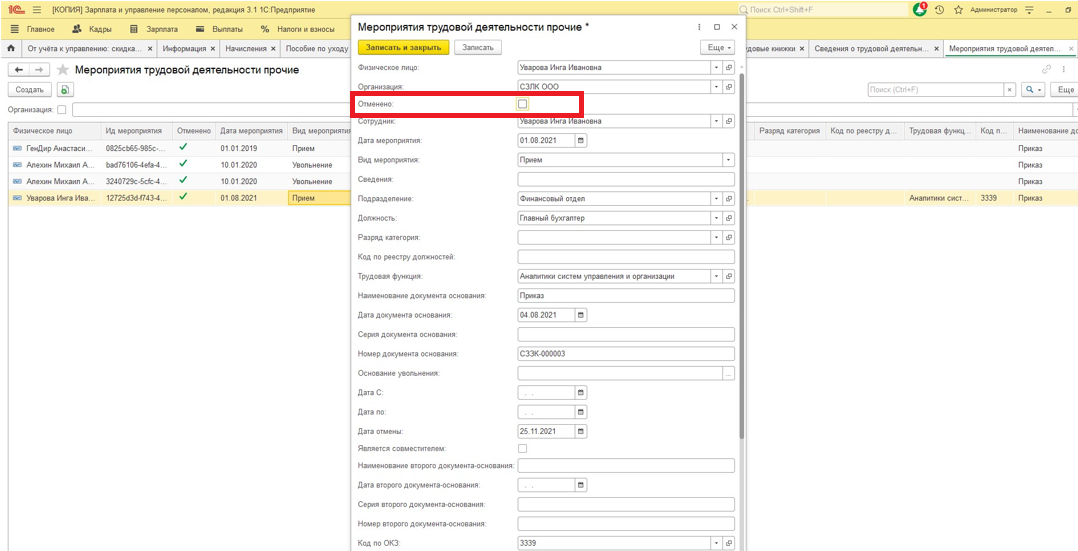
Task: Open the magnifier search options dropdown
Action: tap(1033, 90)
